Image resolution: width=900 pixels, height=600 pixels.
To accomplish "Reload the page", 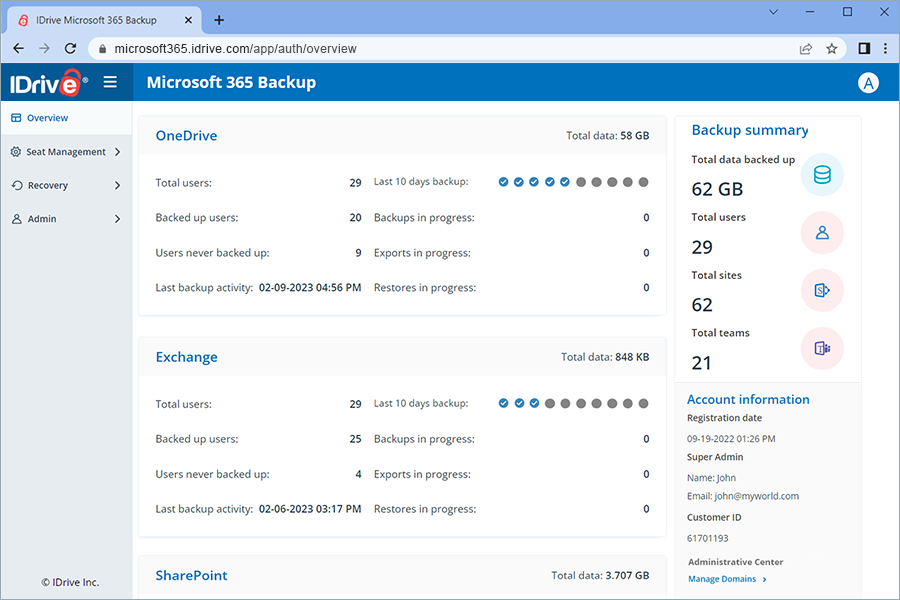I will [x=70, y=49].
